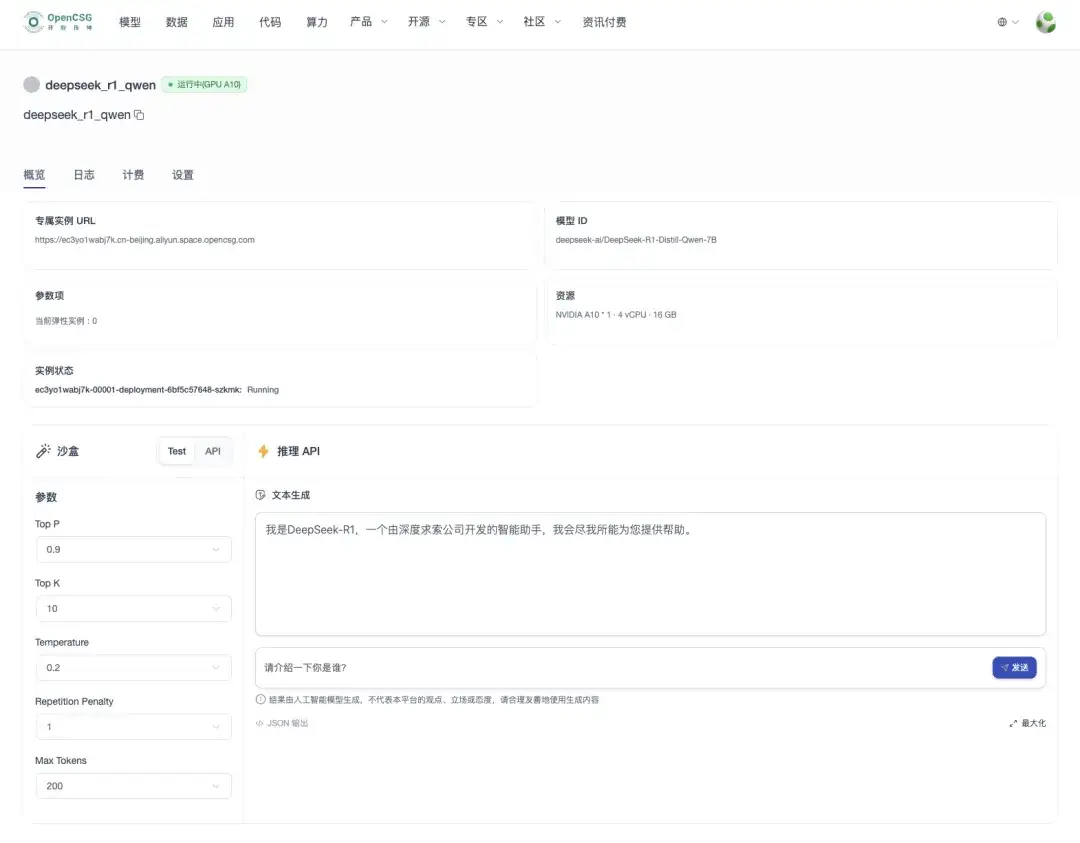Click the lightning bolt inference icon
1080x843 pixels.
click(x=263, y=451)
